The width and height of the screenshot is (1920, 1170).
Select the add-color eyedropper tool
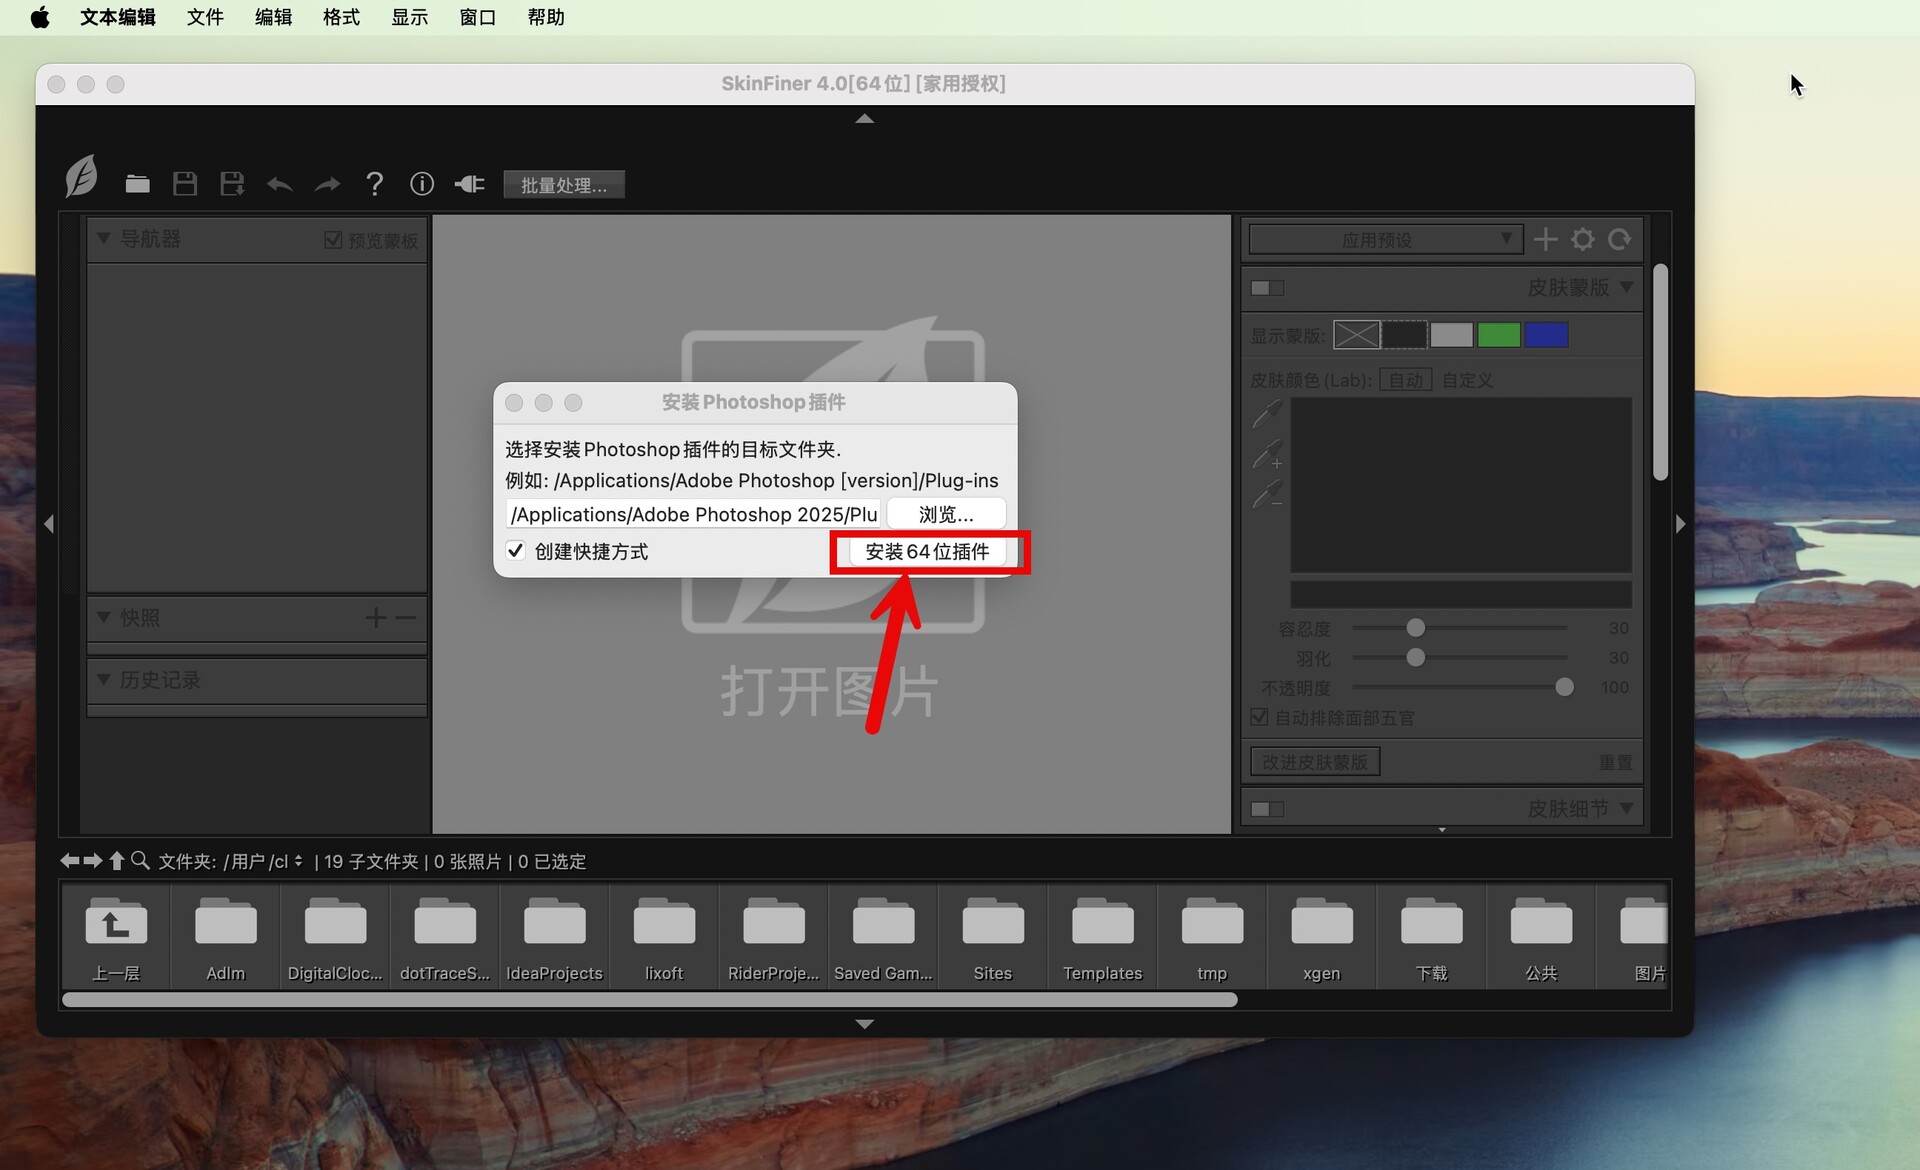coord(1267,455)
